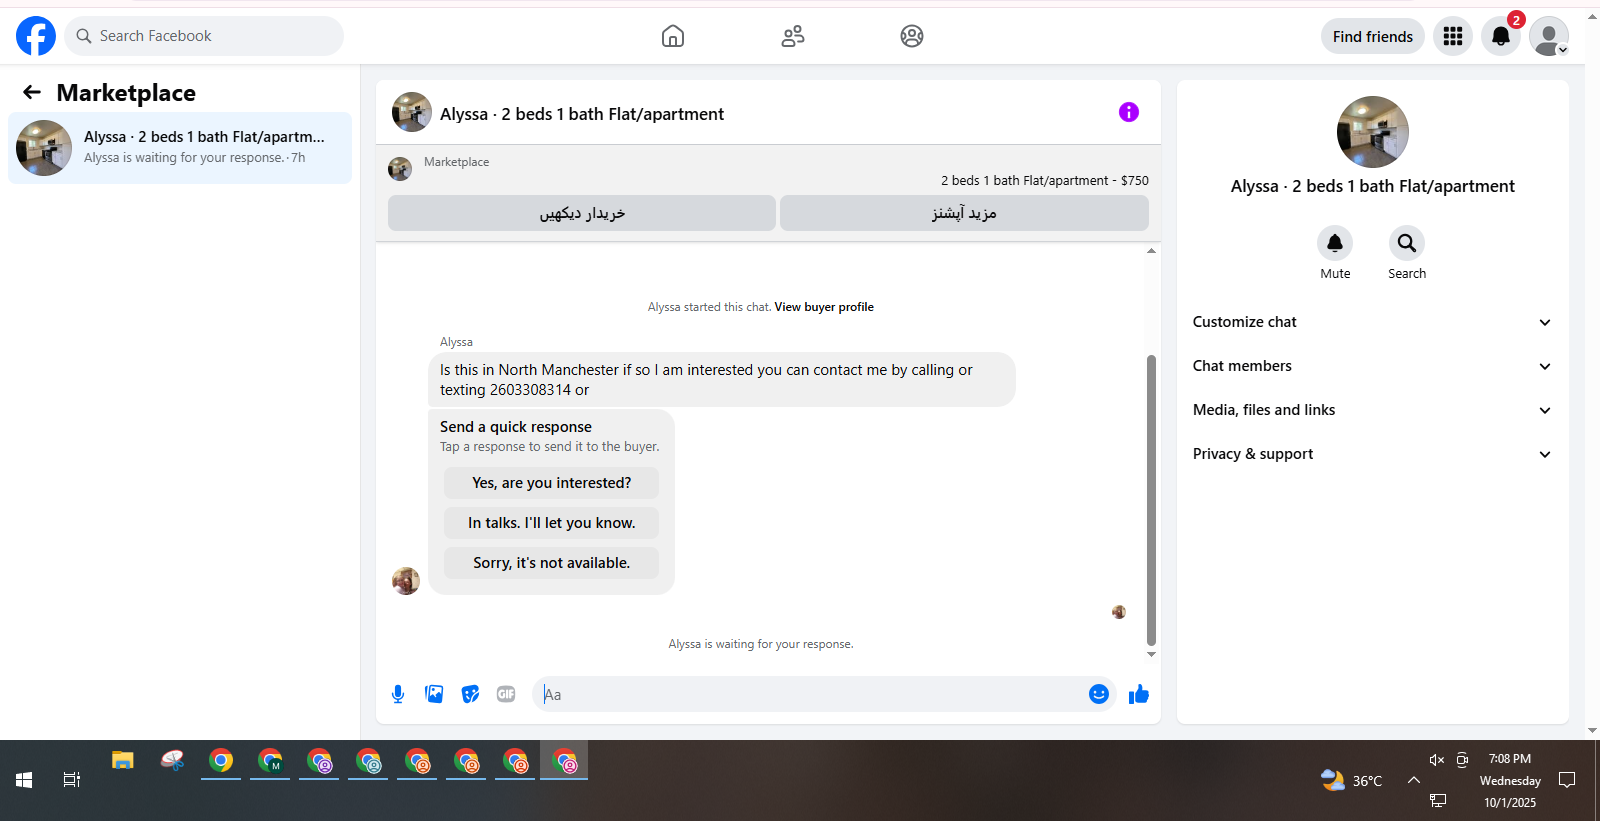Click the "Send a quick response" heading
The height and width of the screenshot is (821, 1600).
[x=516, y=427]
